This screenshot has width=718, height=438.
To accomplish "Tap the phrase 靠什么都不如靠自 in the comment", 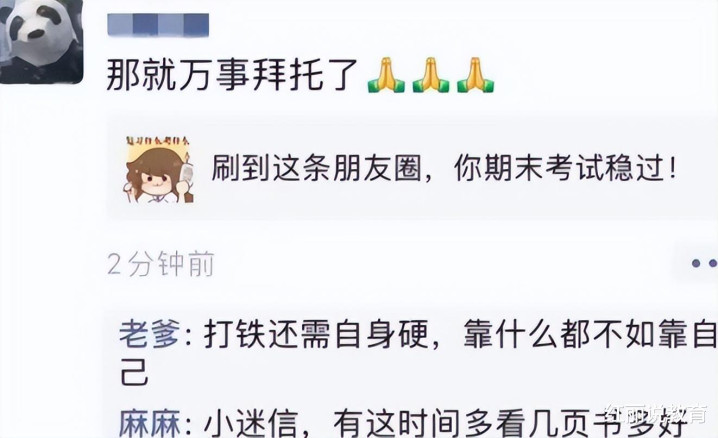I will tap(590, 335).
